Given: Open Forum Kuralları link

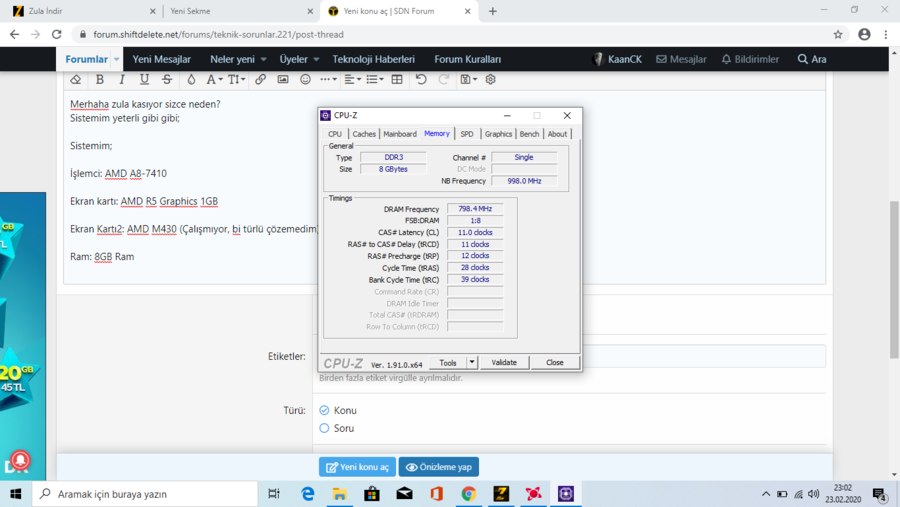Looking at the screenshot, I should (x=467, y=59).
